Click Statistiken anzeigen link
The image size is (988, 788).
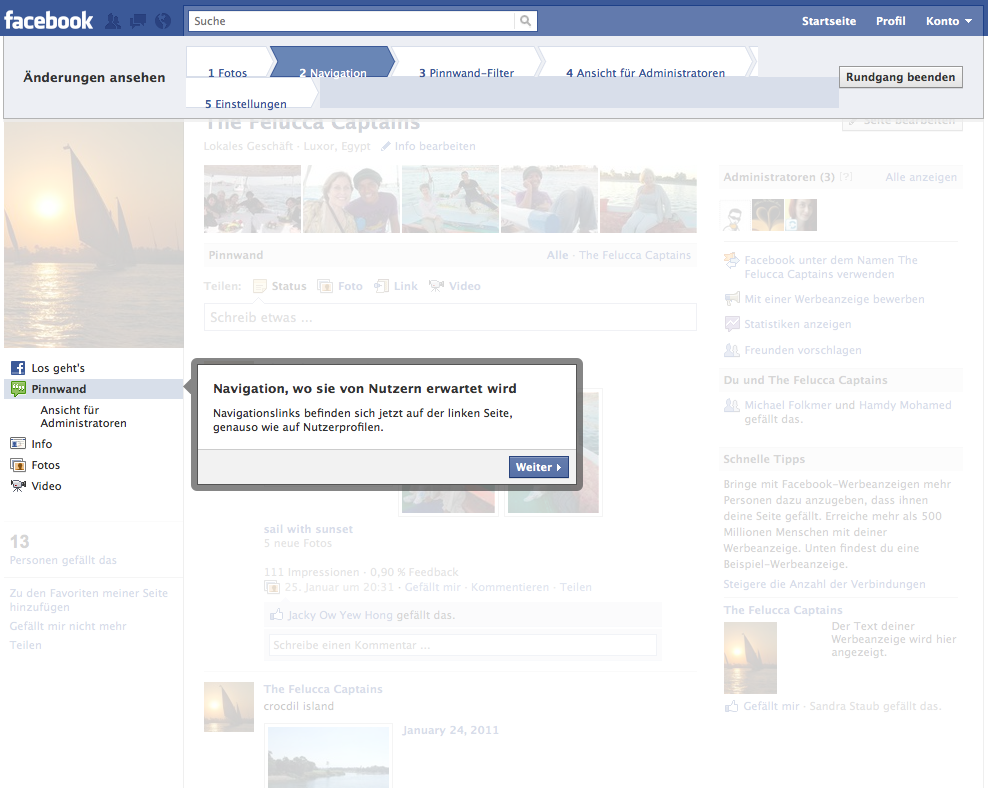coord(798,324)
